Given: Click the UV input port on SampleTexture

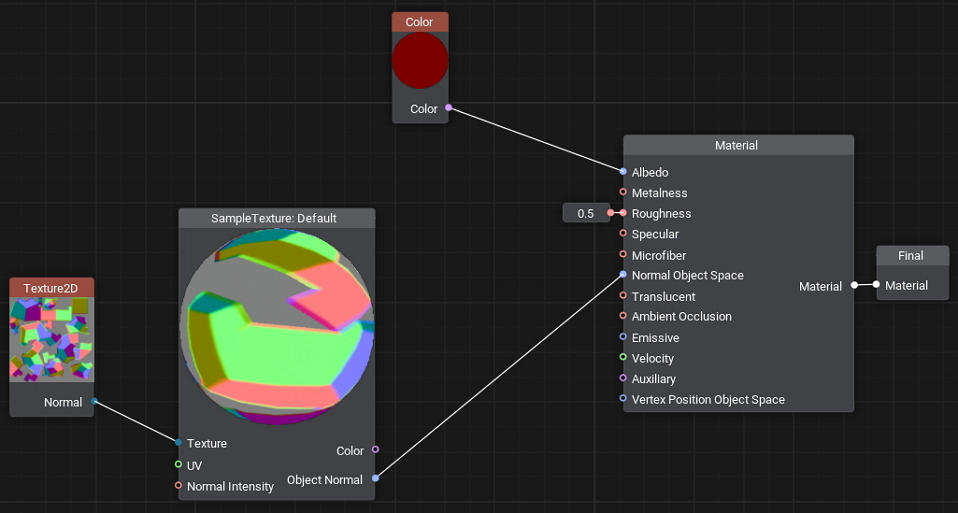Looking at the screenshot, I should click(178, 465).
